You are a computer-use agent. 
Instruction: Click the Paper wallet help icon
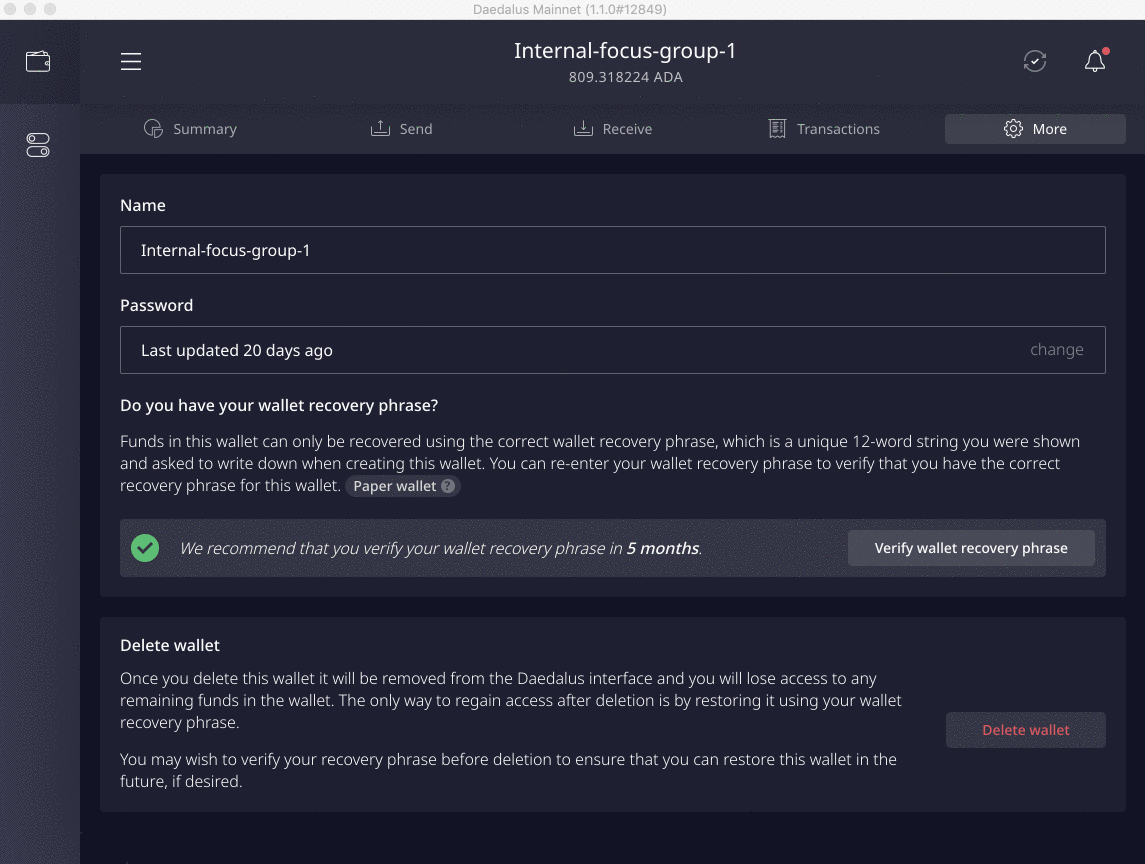point(448,487)
